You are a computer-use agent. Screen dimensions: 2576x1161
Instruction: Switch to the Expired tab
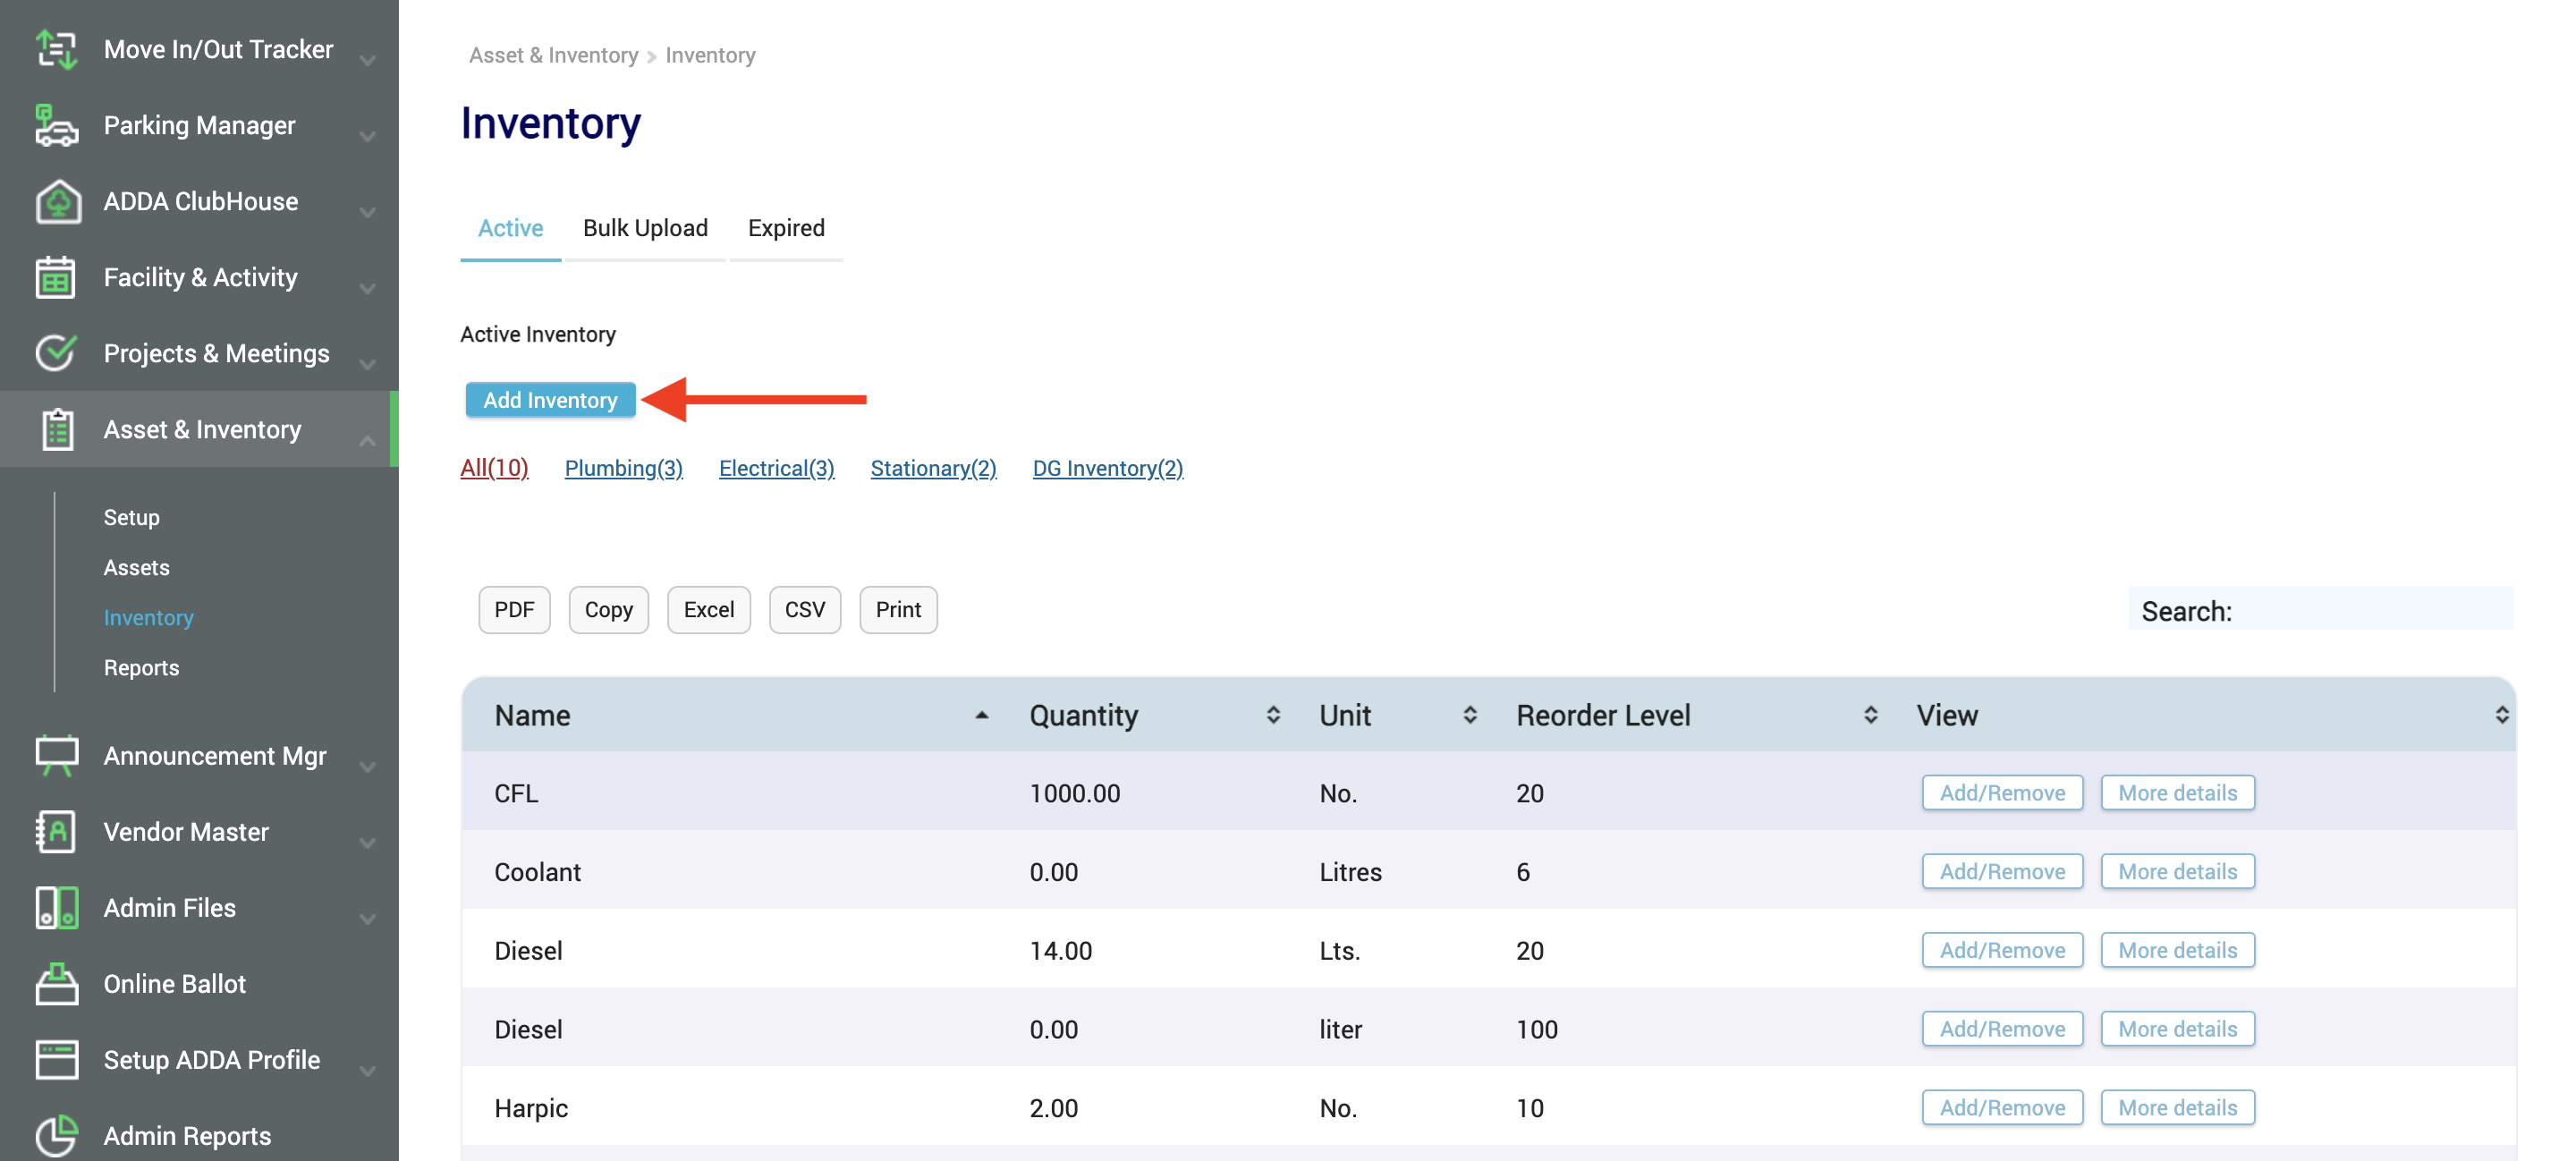(786, 228)
